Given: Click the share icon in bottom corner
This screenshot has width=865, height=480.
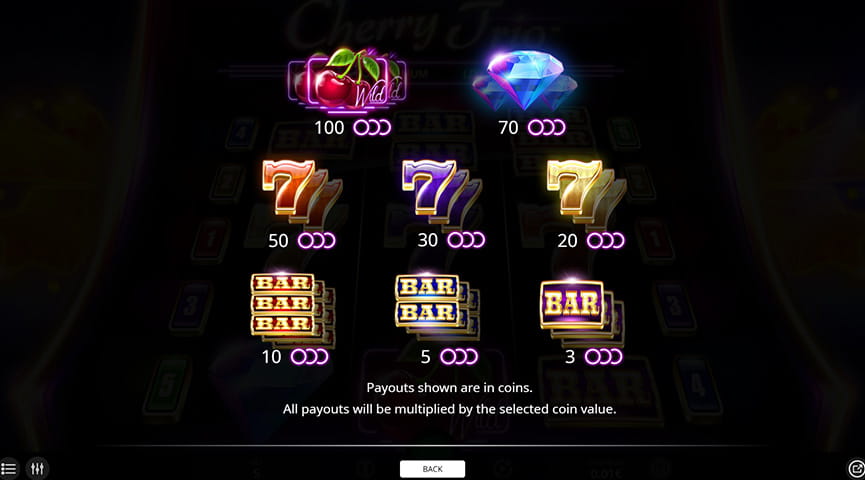Looking at the screenshot, I should pyautogui.click(x=856, y=469).
